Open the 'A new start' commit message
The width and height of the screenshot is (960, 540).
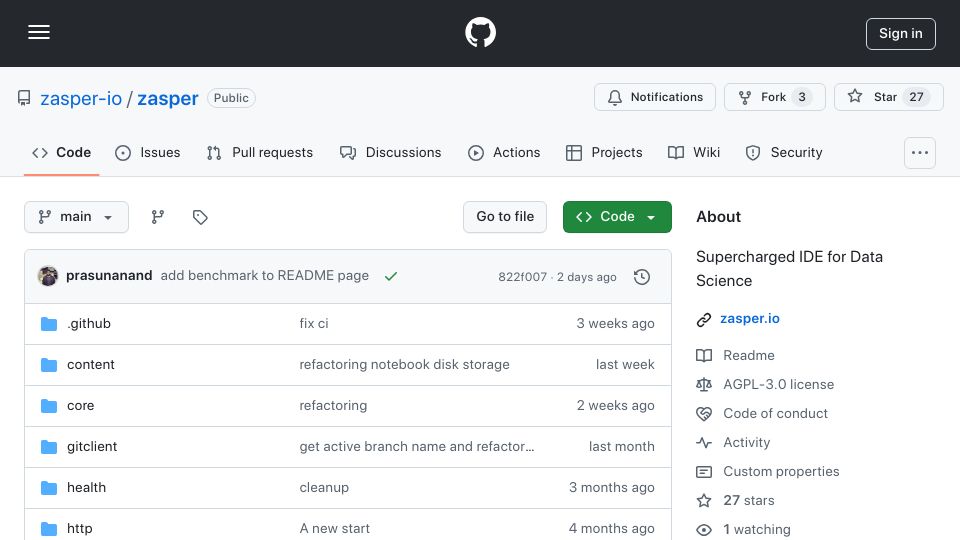(x=334, y=528)
